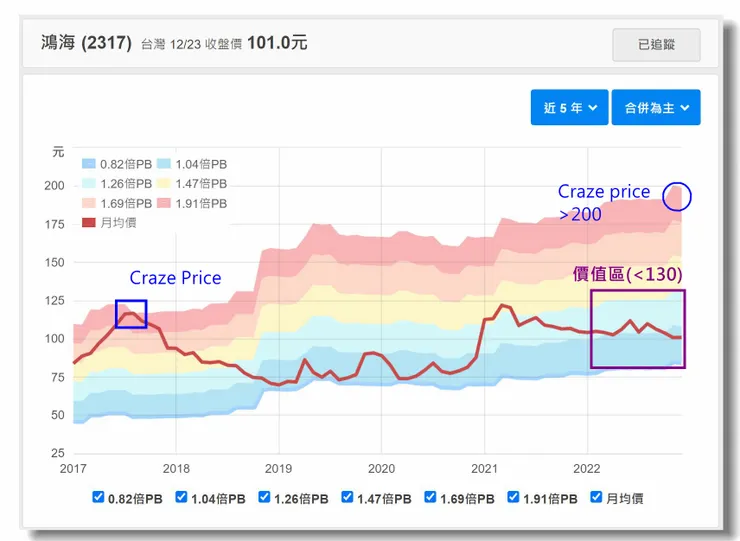Image resolution: width=740 pixels, height=541 pixels.
Task: Click the 1.04倍PB legend swatch
Action: tap(164, 165)
